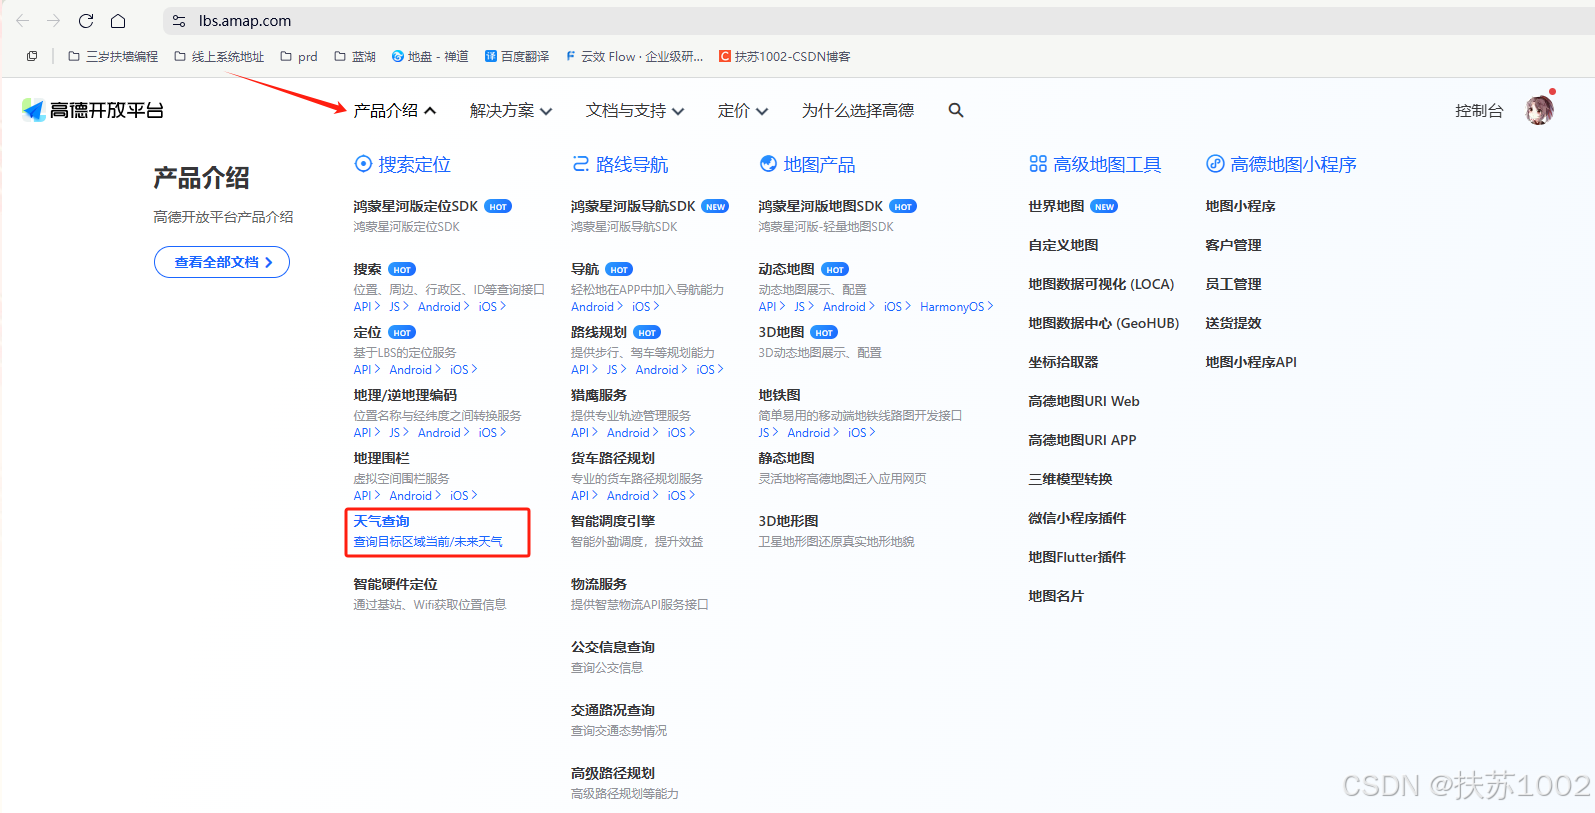Open 地图数据中心 (GeoHUB) tool
Image resolution: width=1595 pixels, height=813 pixels.
click(x=1104, y=323)
